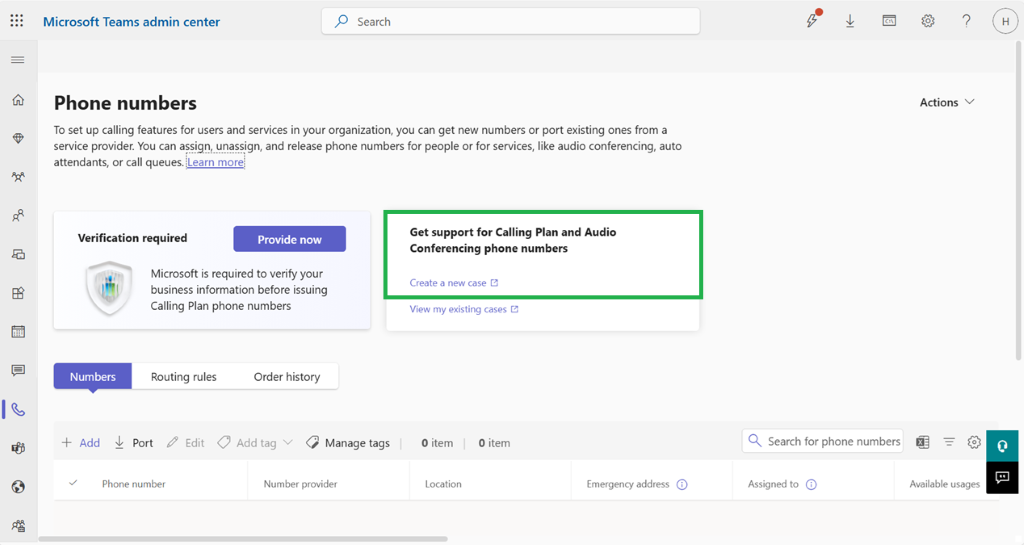Click Microsoft Teams admin center title
The height and width of the screenshot is (545, 1024).
click(x=131, y=22)
